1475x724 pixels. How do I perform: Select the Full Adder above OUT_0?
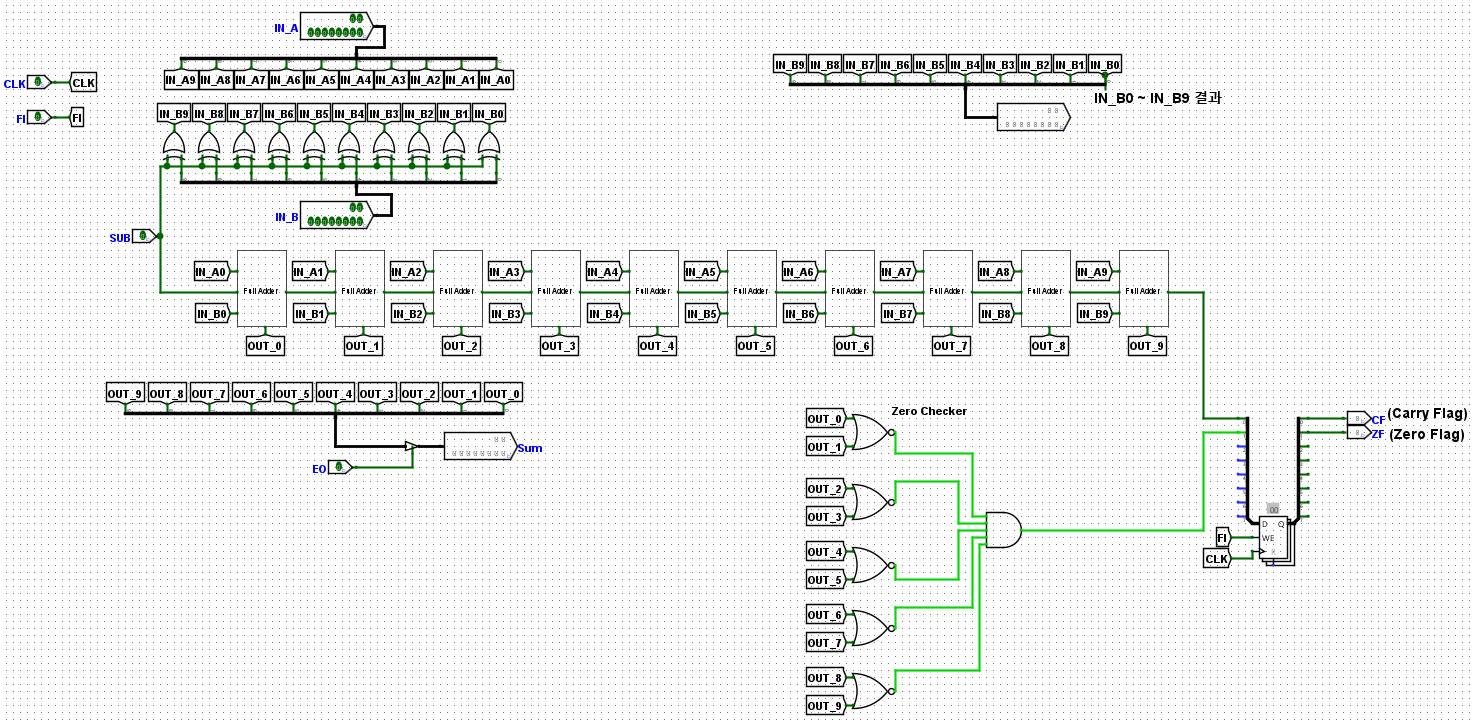(261, 289)
